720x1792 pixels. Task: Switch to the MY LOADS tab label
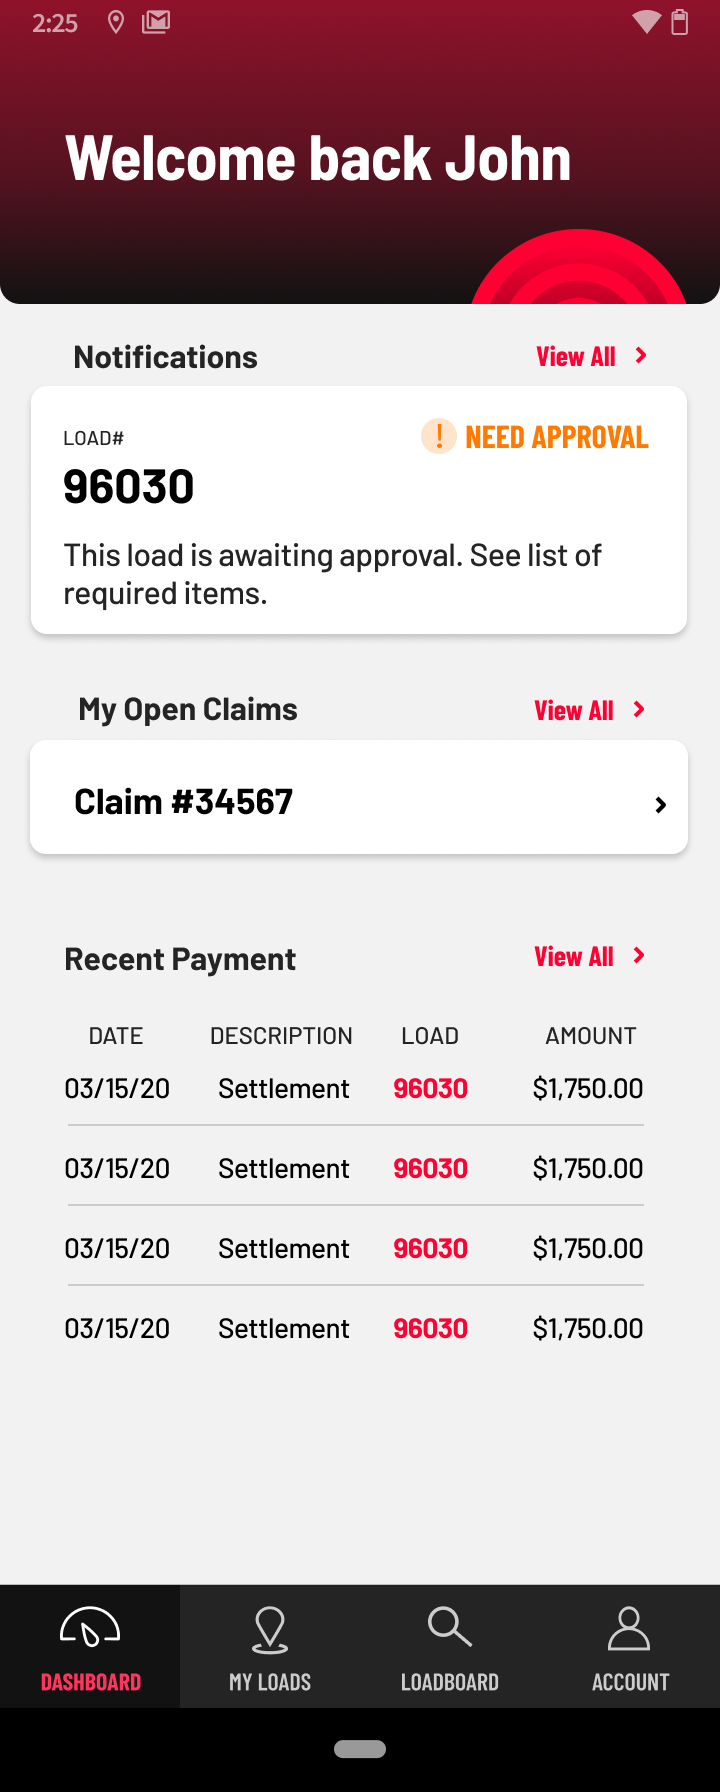pyautogui.click(x=270, y=1682)
